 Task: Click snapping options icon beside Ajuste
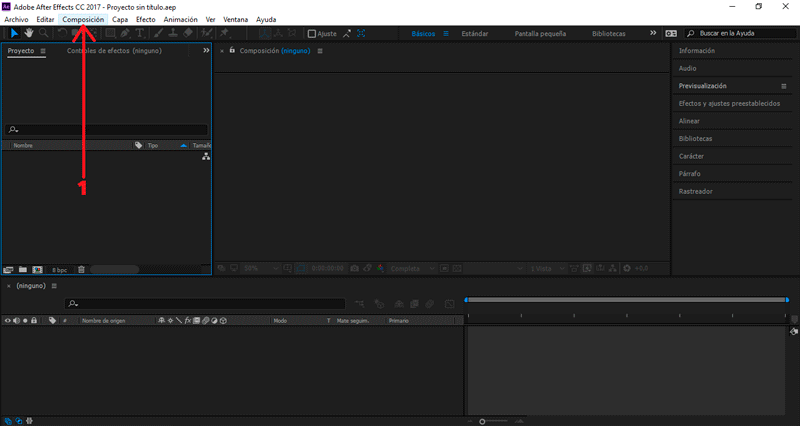(x=347, y=34)
